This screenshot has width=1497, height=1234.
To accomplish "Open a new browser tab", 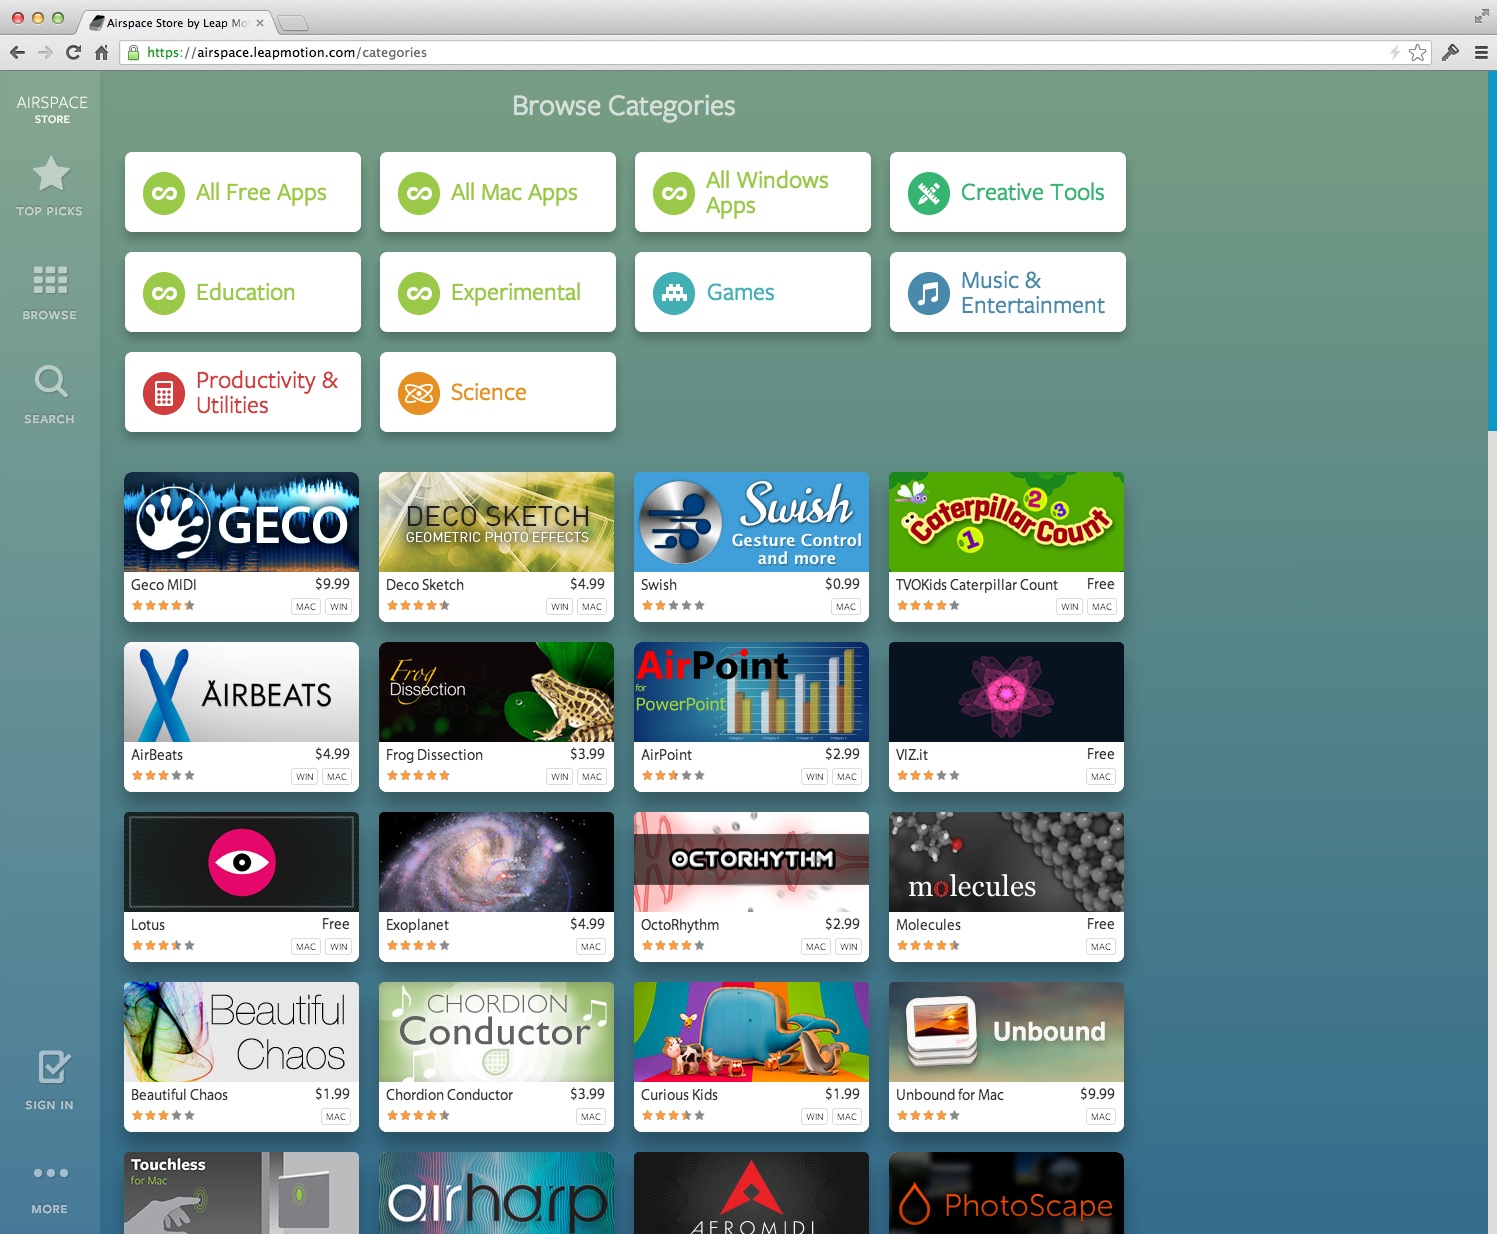I will (x=292, y=23).
